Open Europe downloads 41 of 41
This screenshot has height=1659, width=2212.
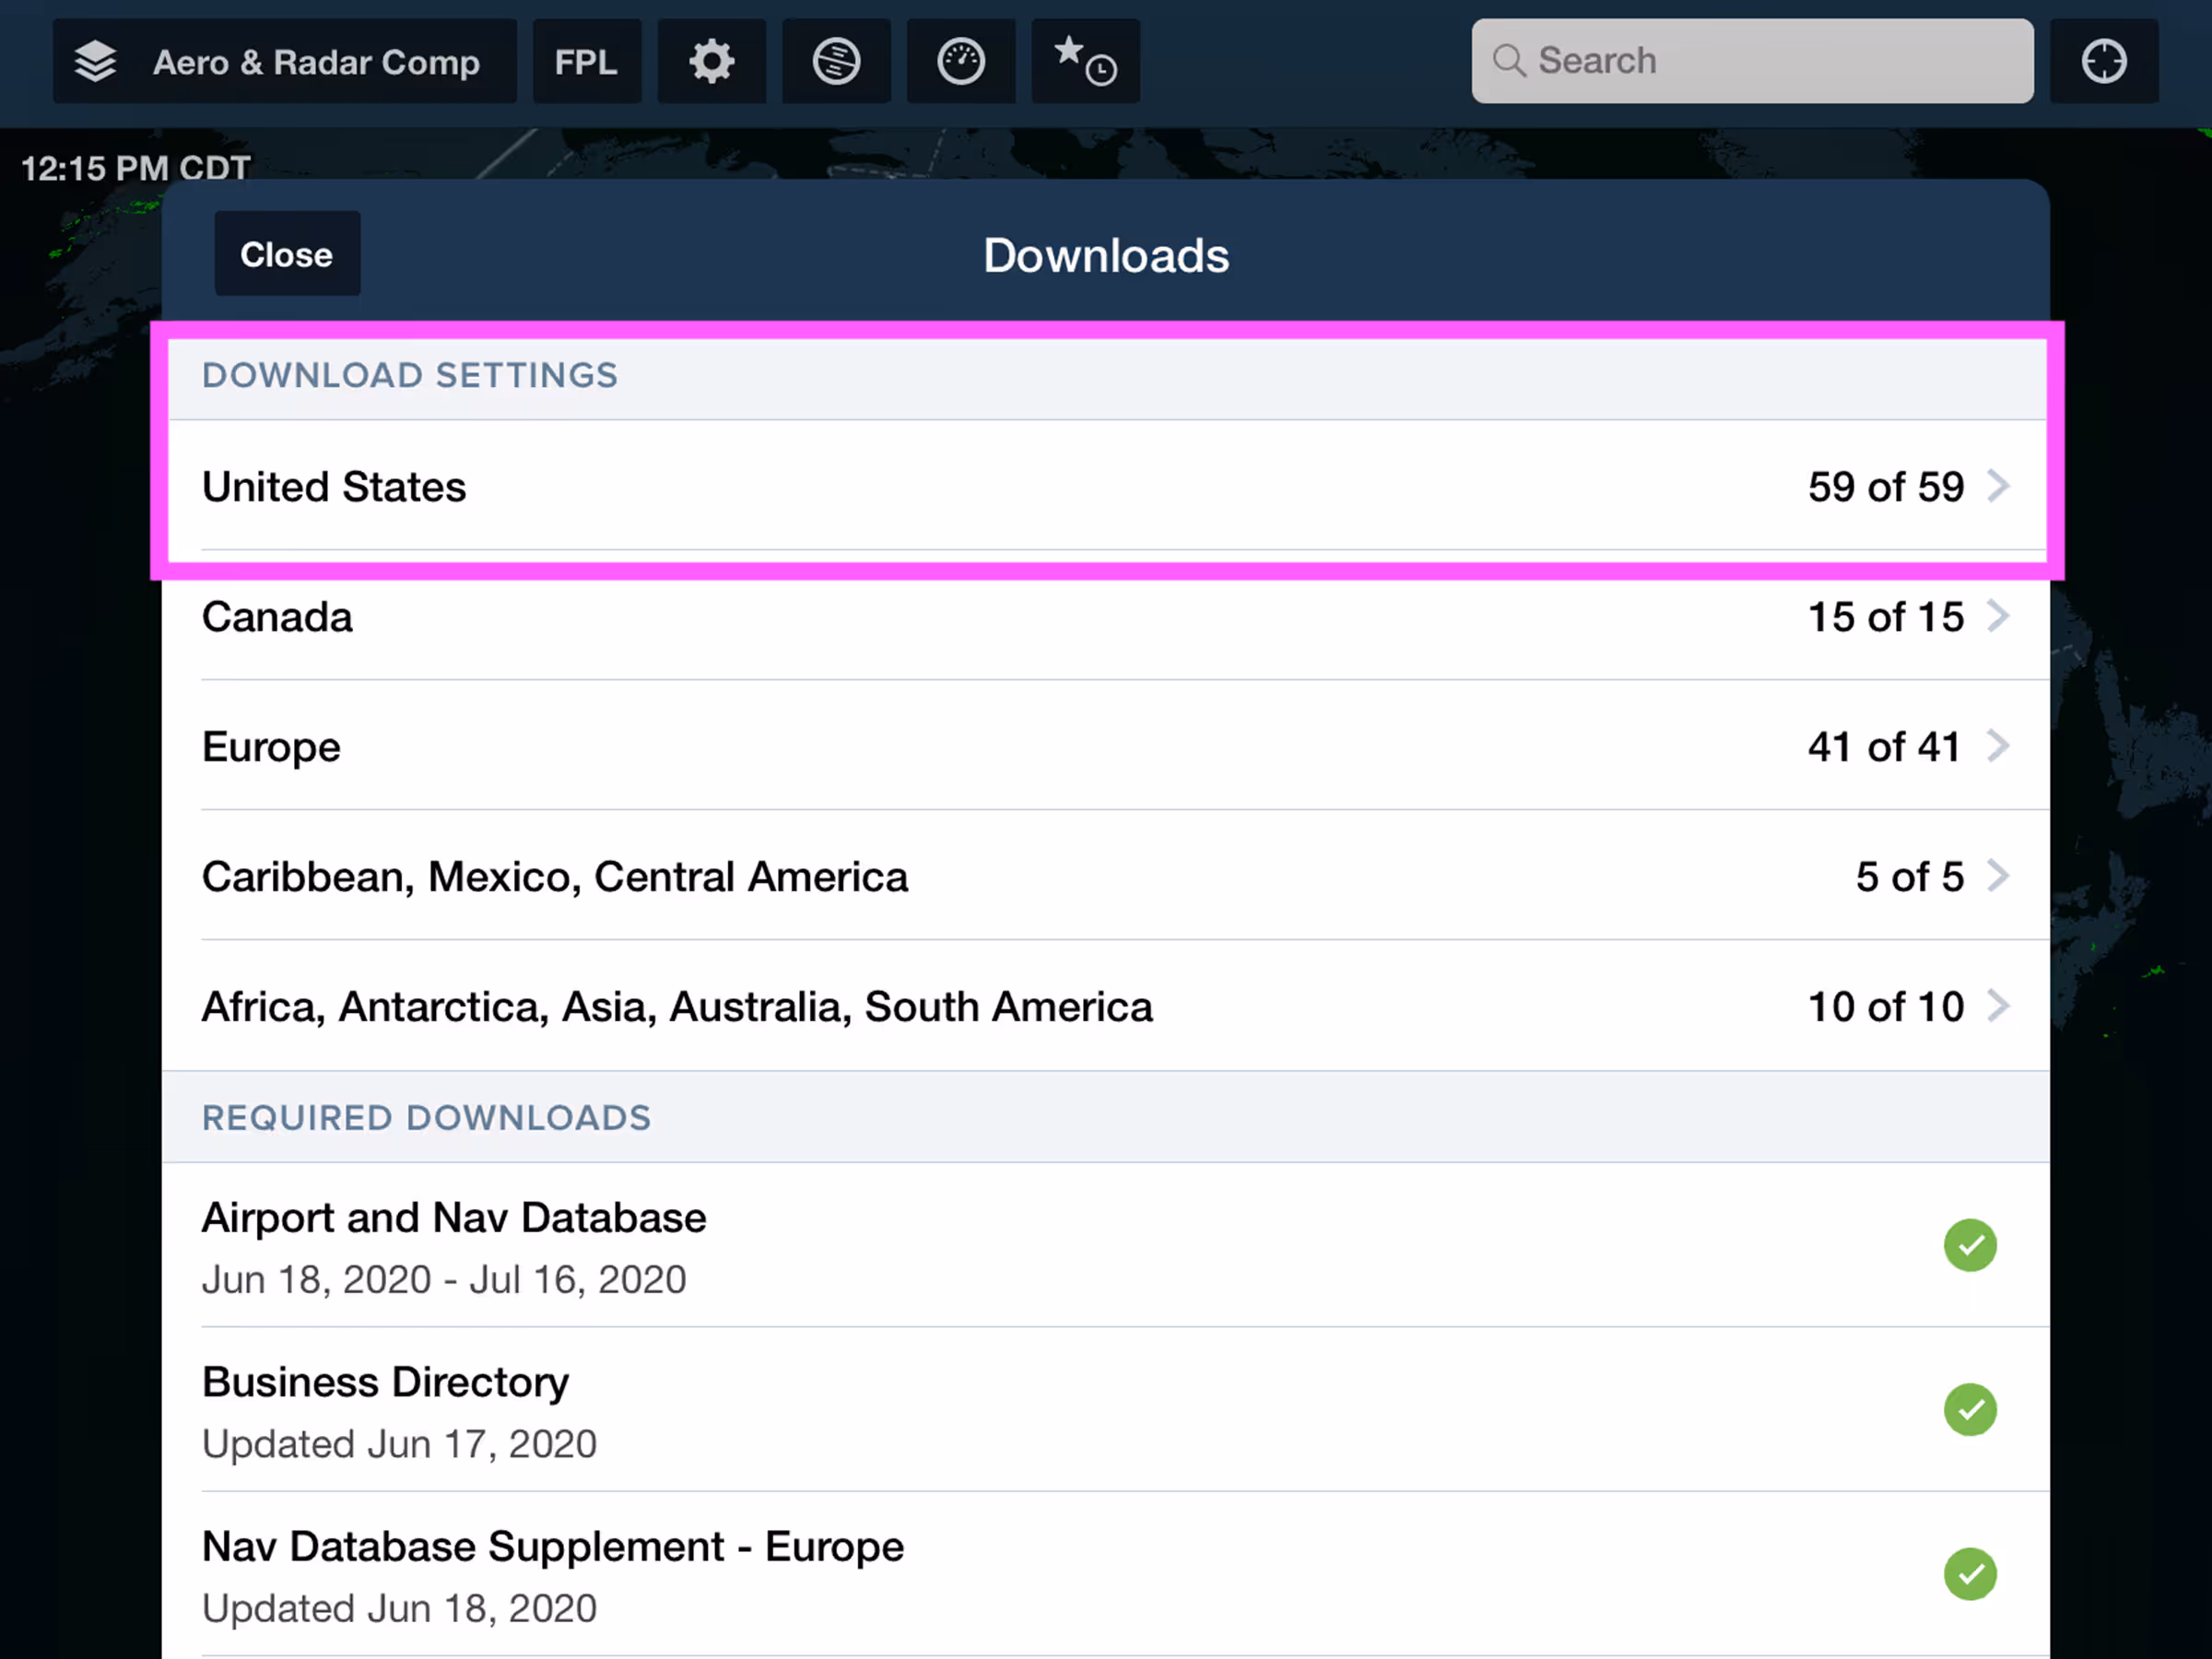click(x=1105, y=747)
